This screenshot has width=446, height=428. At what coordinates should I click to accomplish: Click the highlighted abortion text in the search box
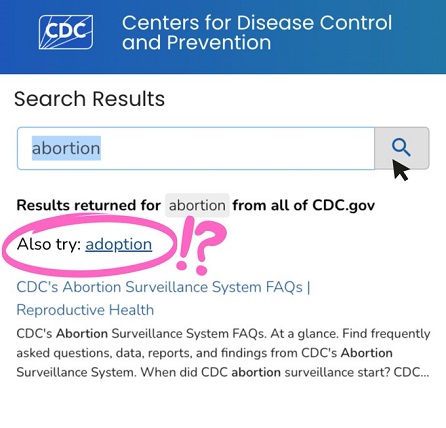(66, 148)
